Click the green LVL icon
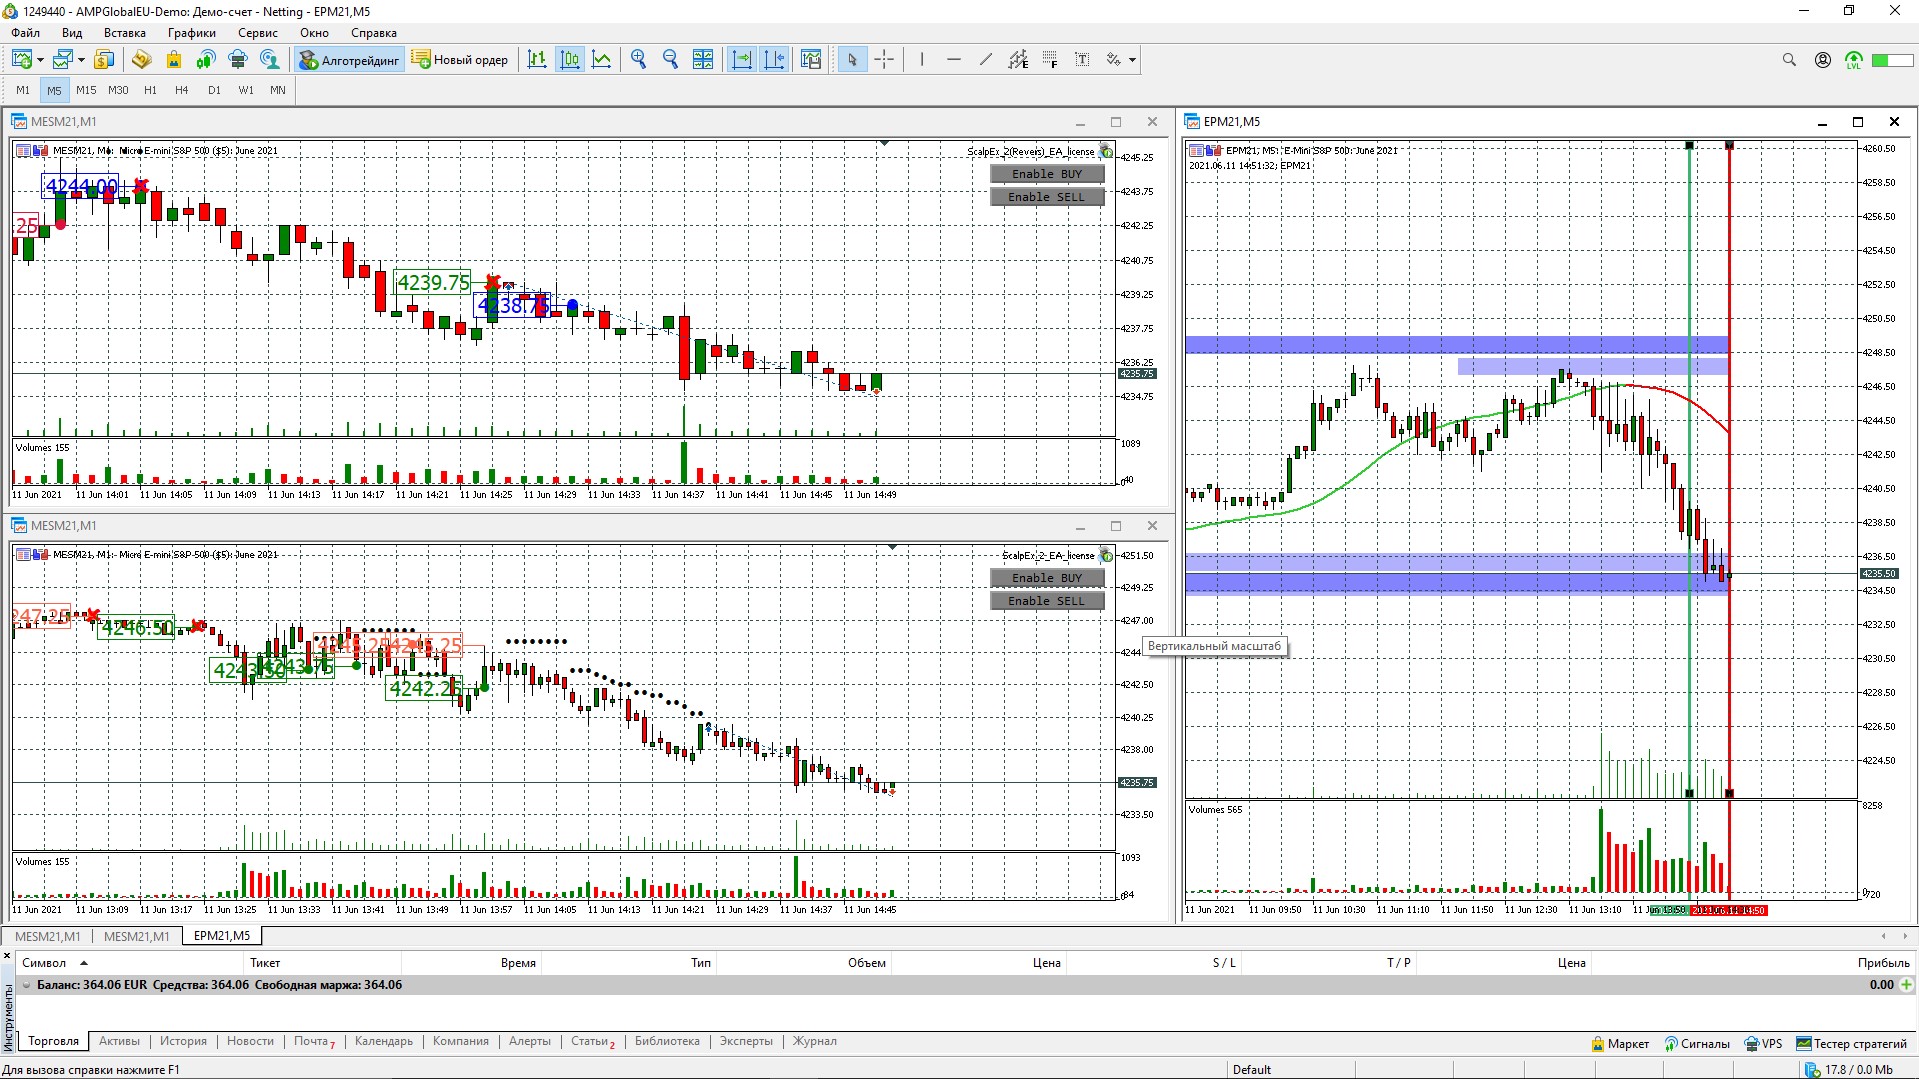The image size is (1919, 1079). pos(1854,60)
